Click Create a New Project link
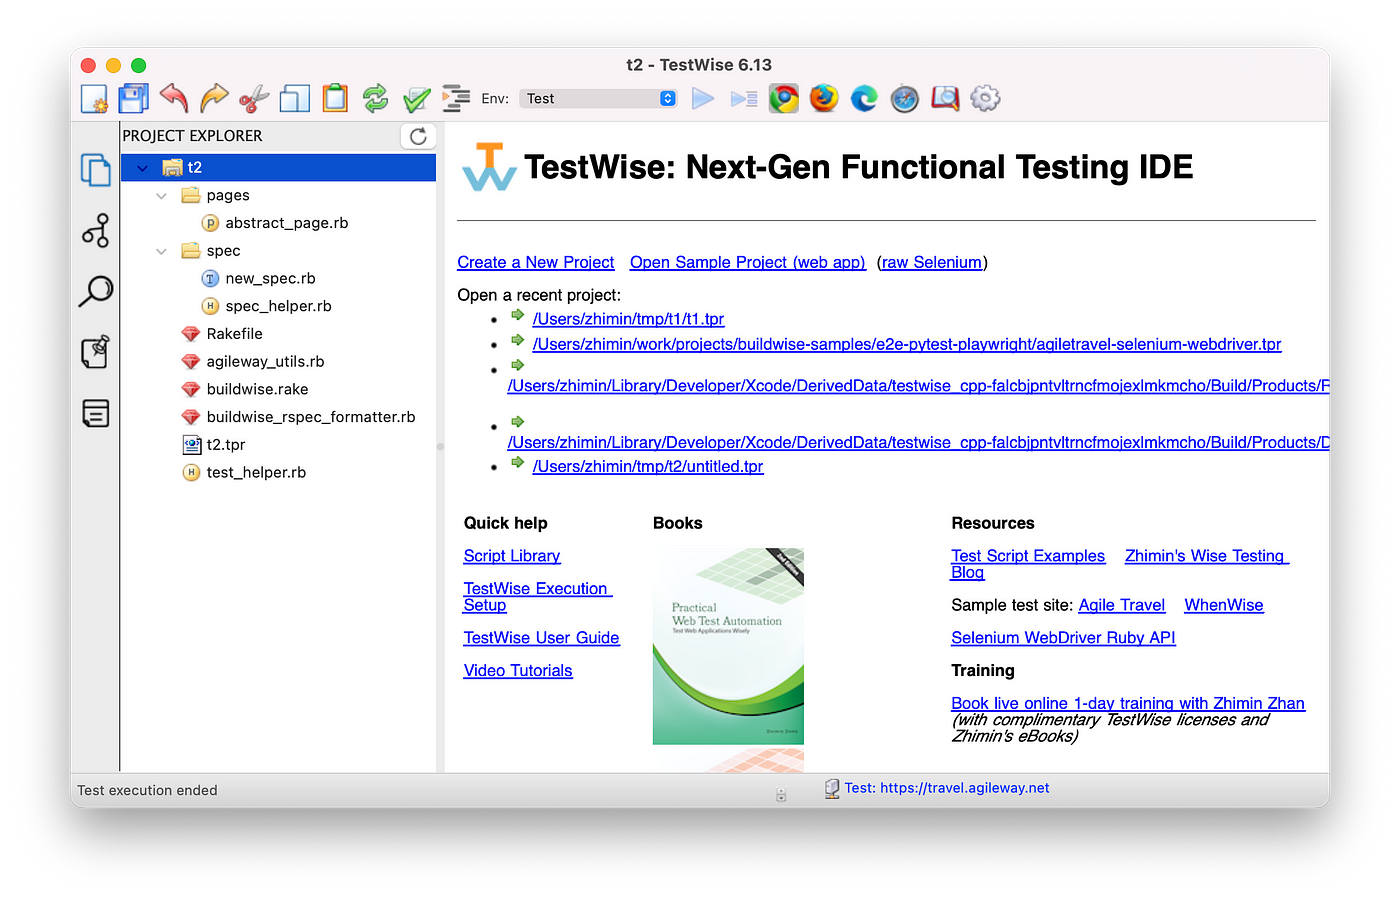 pyautogui.click(x=536, y=262)
